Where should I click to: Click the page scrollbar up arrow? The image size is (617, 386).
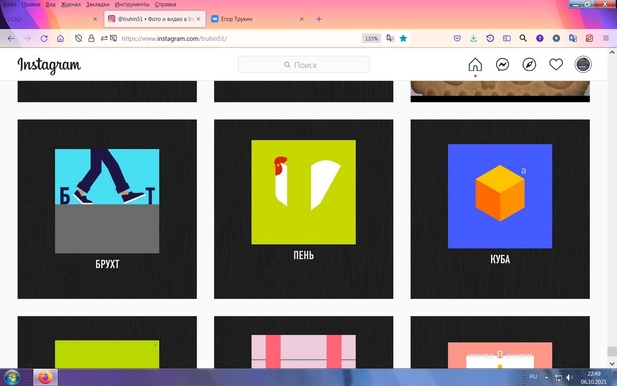(612, 52)
